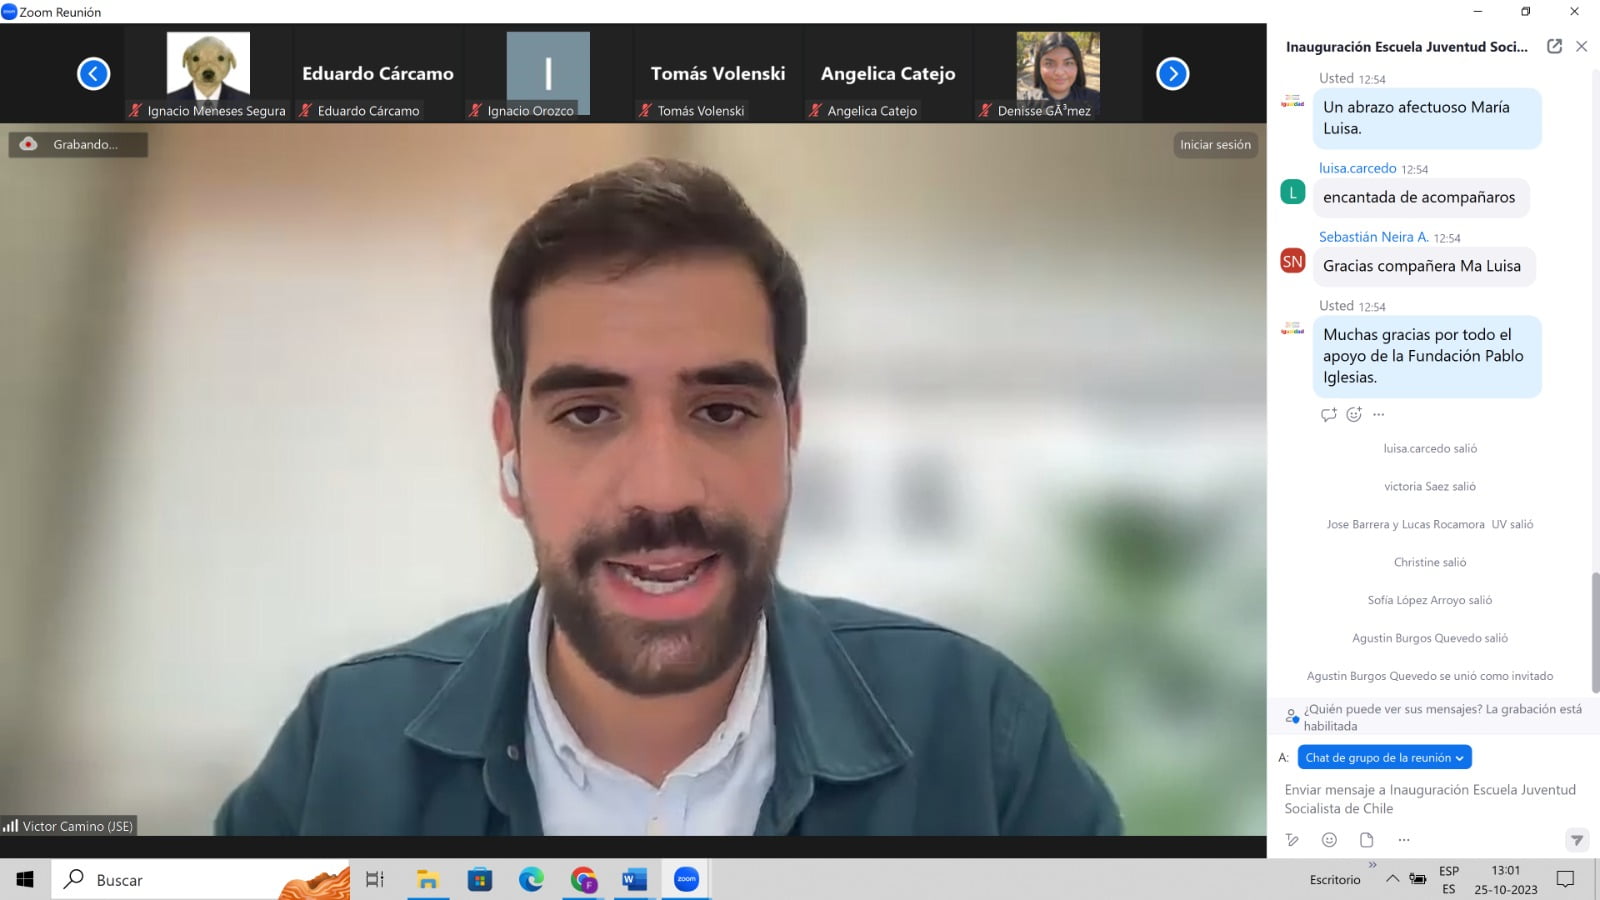Screen dimensions: 1600x900
Task: Show previous participants with left arrow
Action: [93, 74]
